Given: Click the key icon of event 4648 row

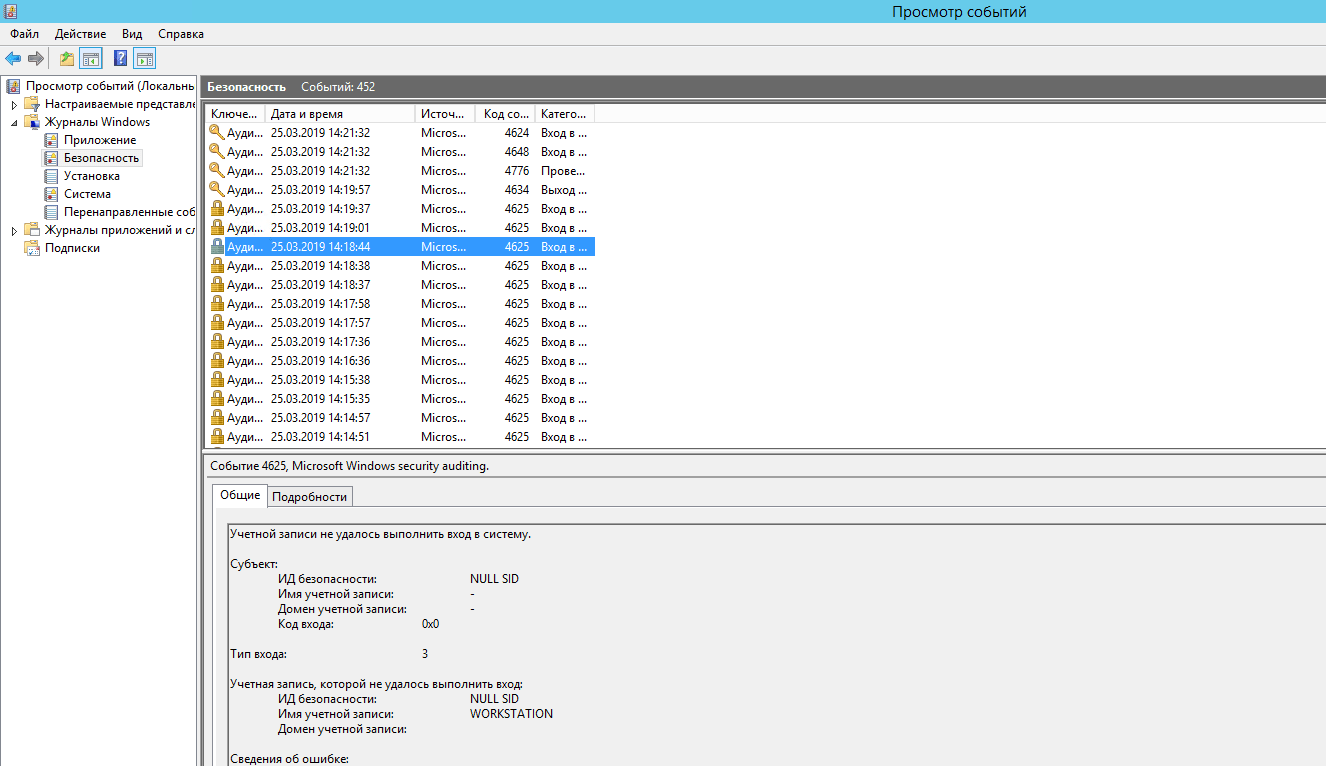Looking at the screenshot, I should point(217,151).
